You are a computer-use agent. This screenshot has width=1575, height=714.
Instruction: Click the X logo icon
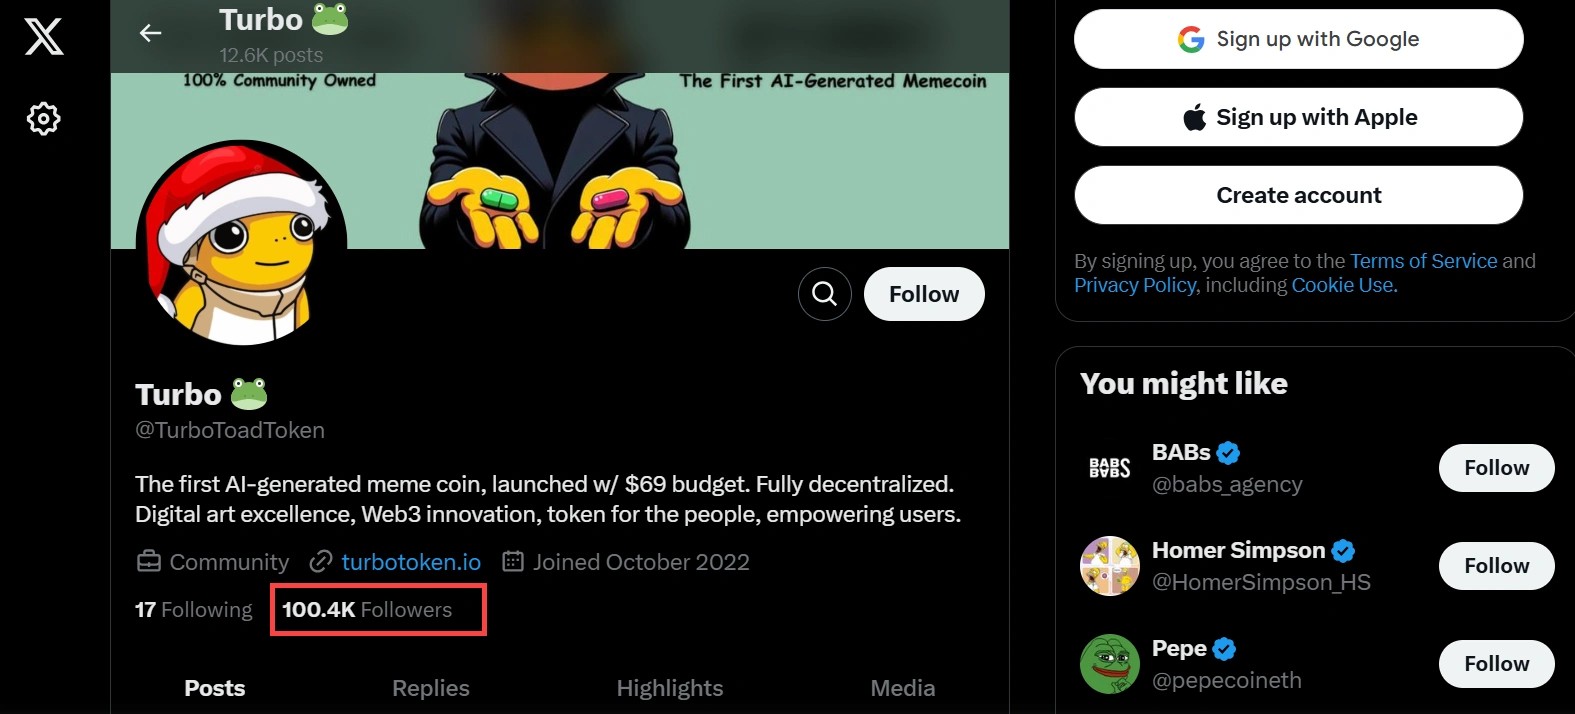coord(44,37)
